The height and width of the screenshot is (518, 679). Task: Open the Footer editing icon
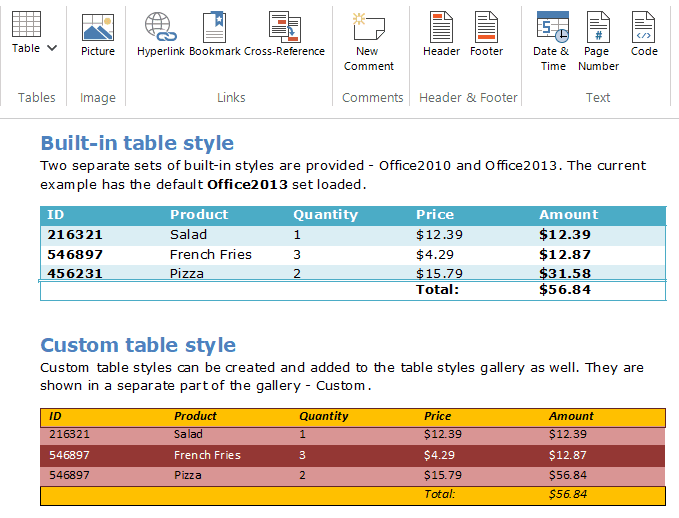point(486,35)
